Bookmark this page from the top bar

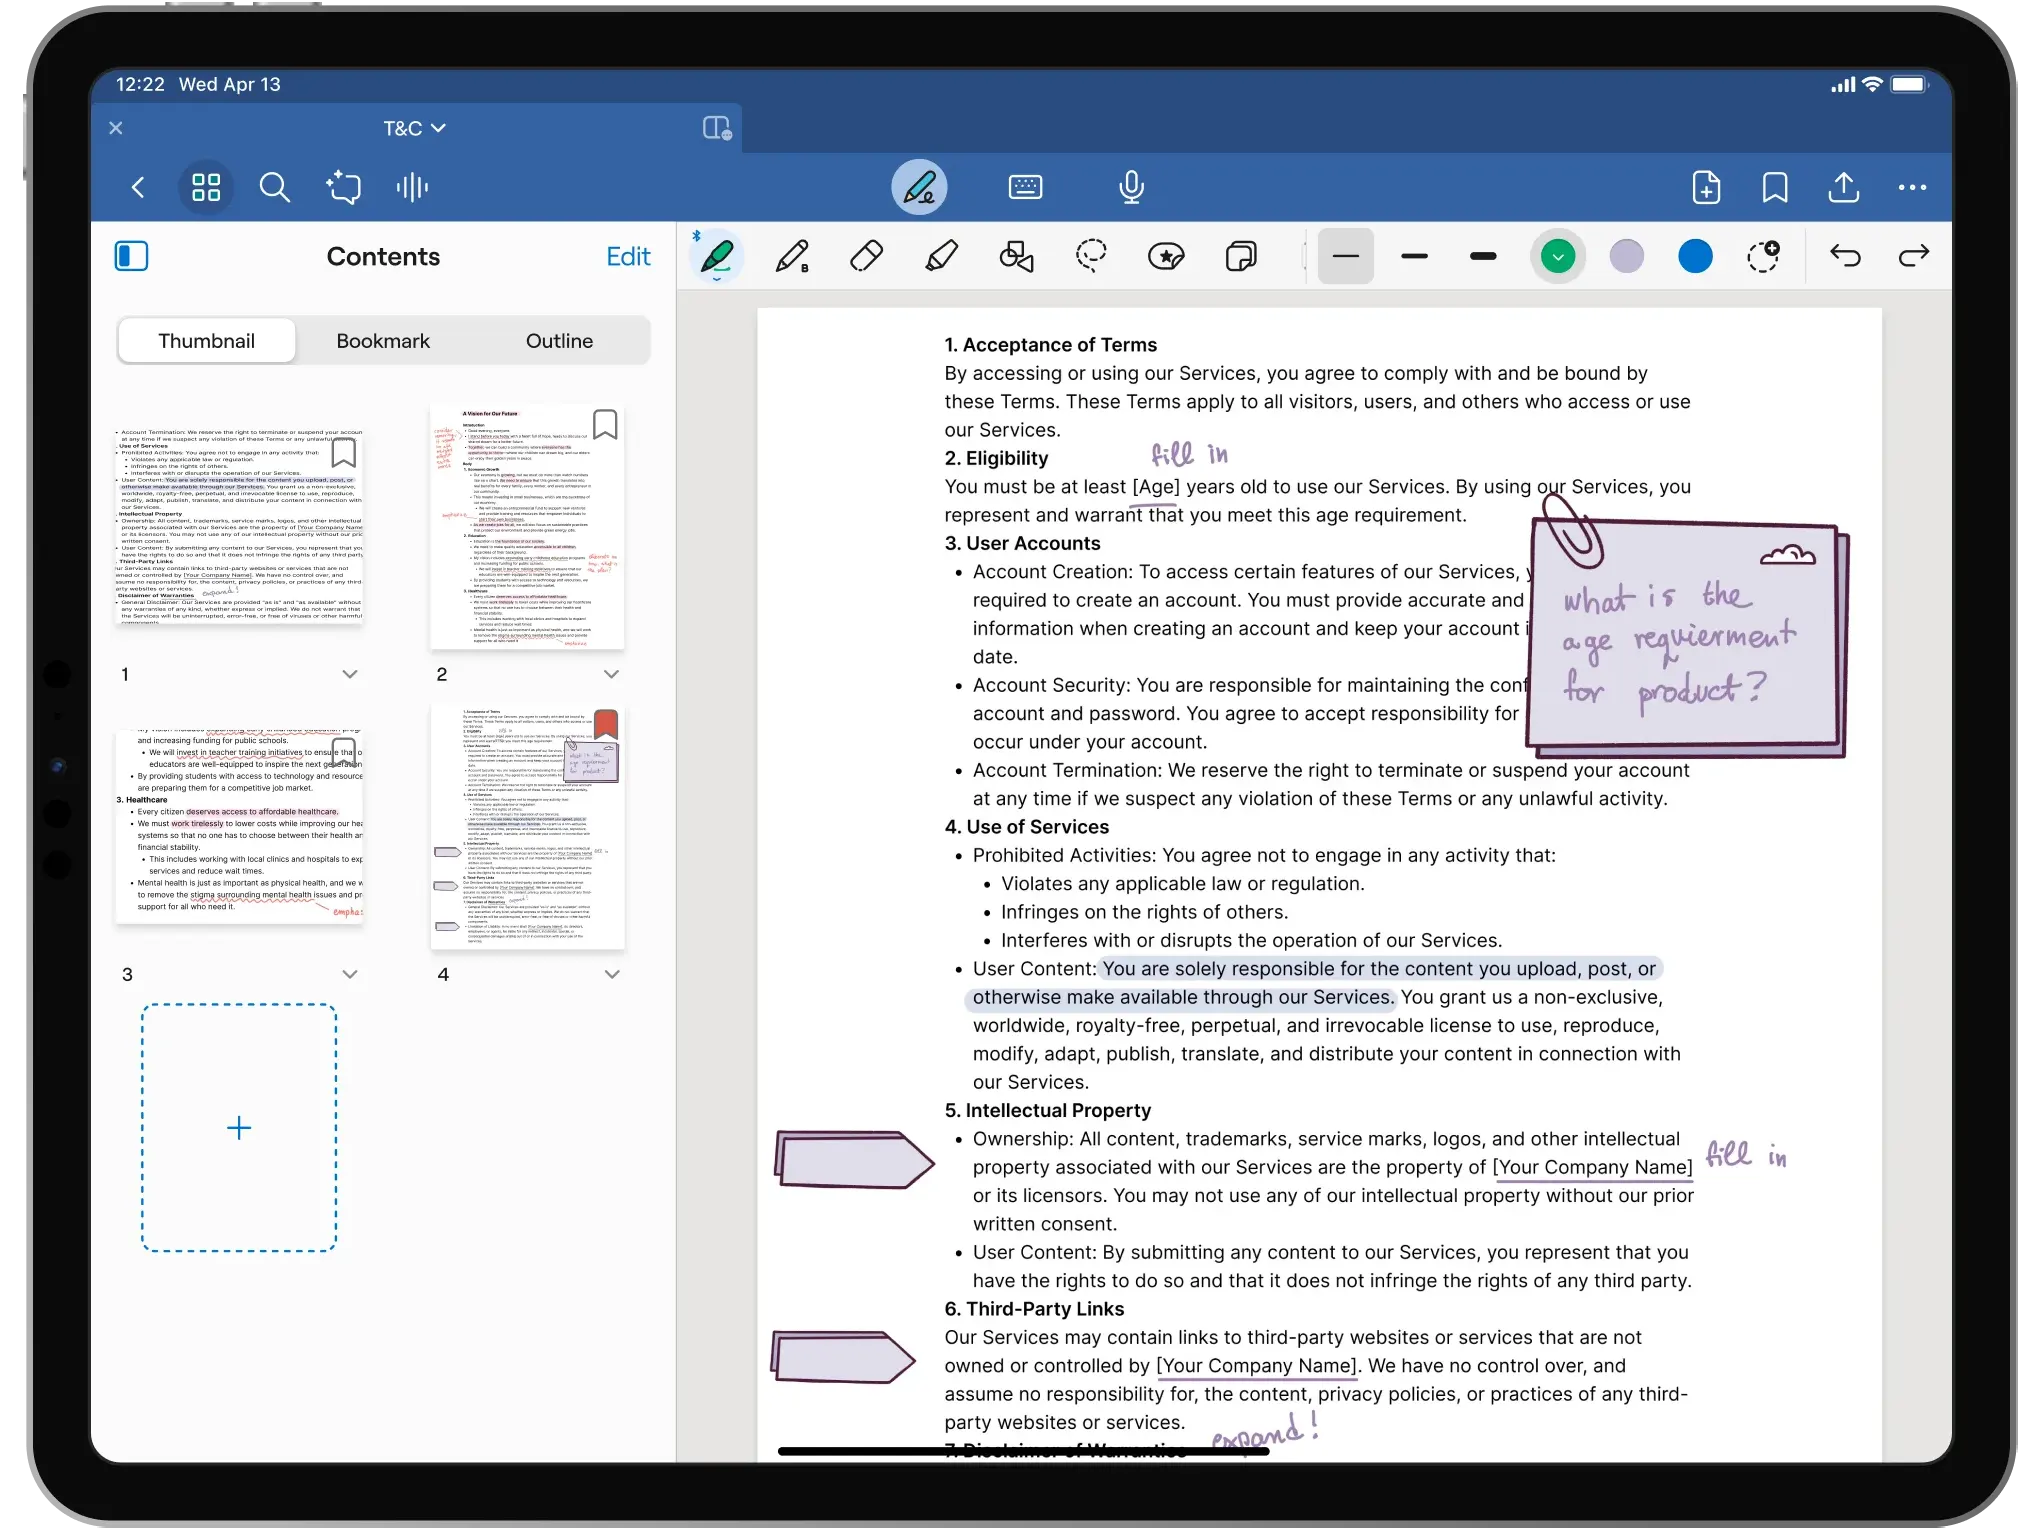coord(1775,187)
